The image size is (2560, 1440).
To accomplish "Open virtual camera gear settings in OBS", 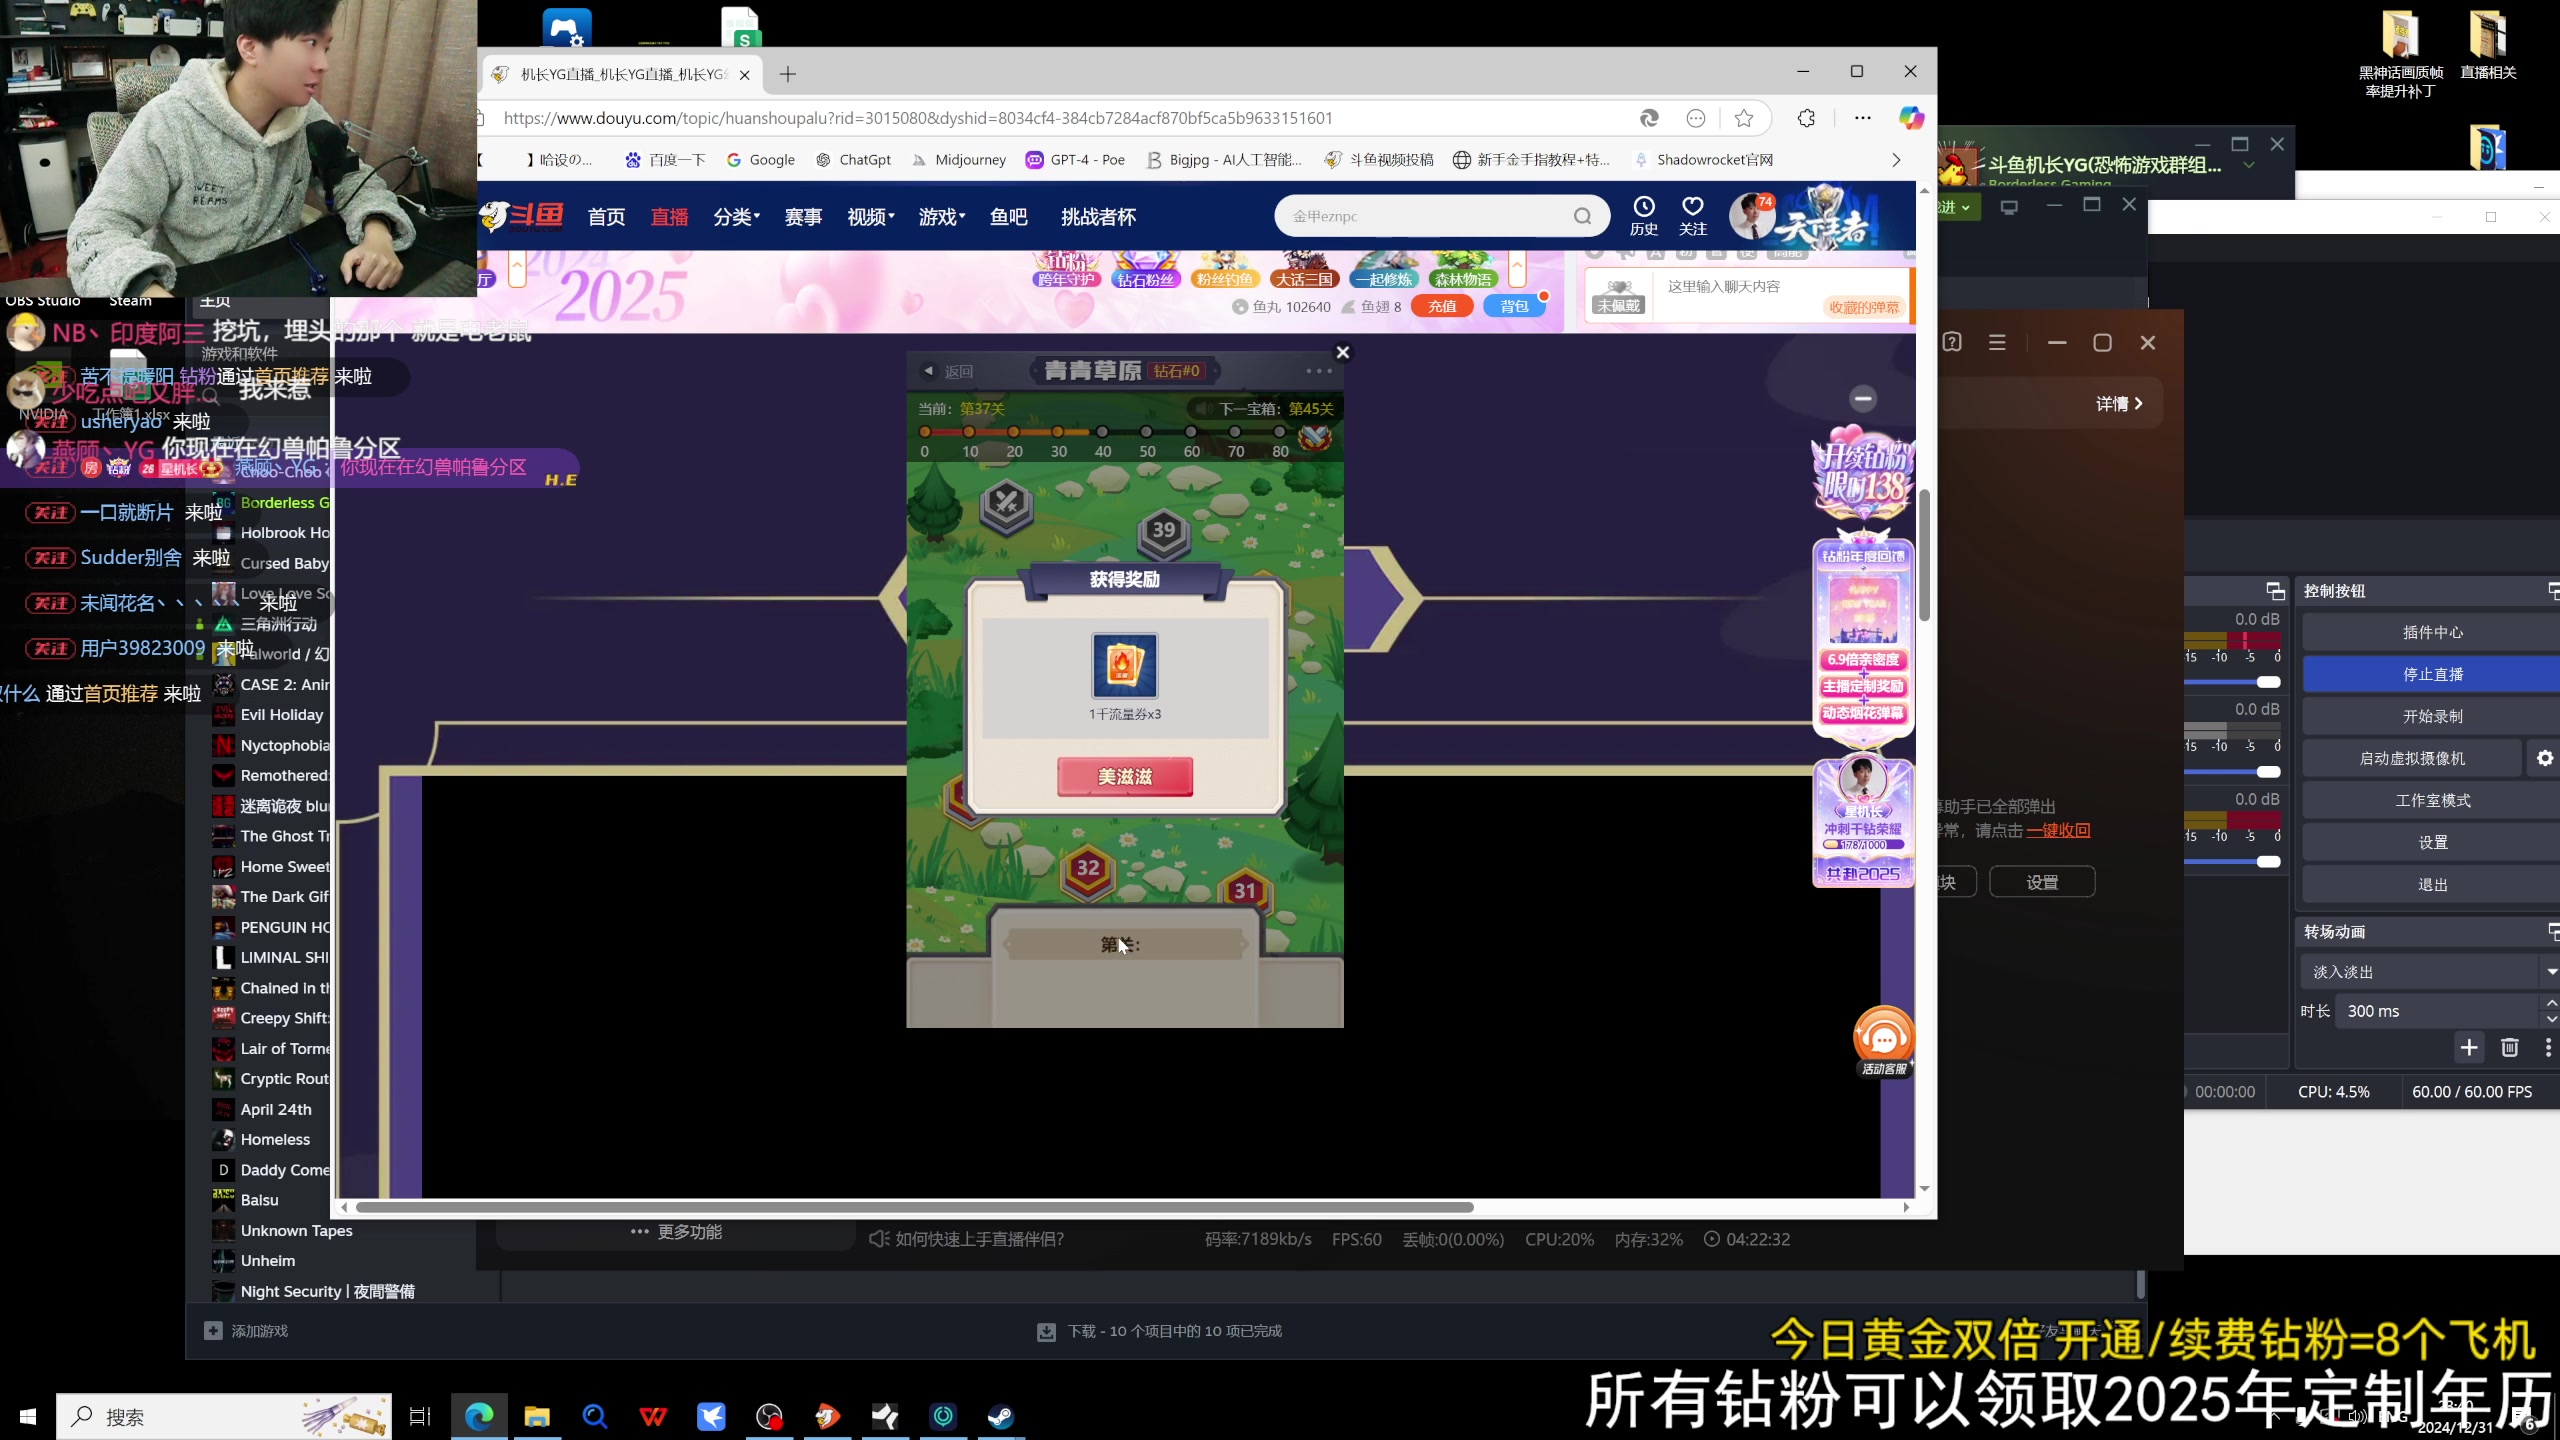I will point(2544,758).
